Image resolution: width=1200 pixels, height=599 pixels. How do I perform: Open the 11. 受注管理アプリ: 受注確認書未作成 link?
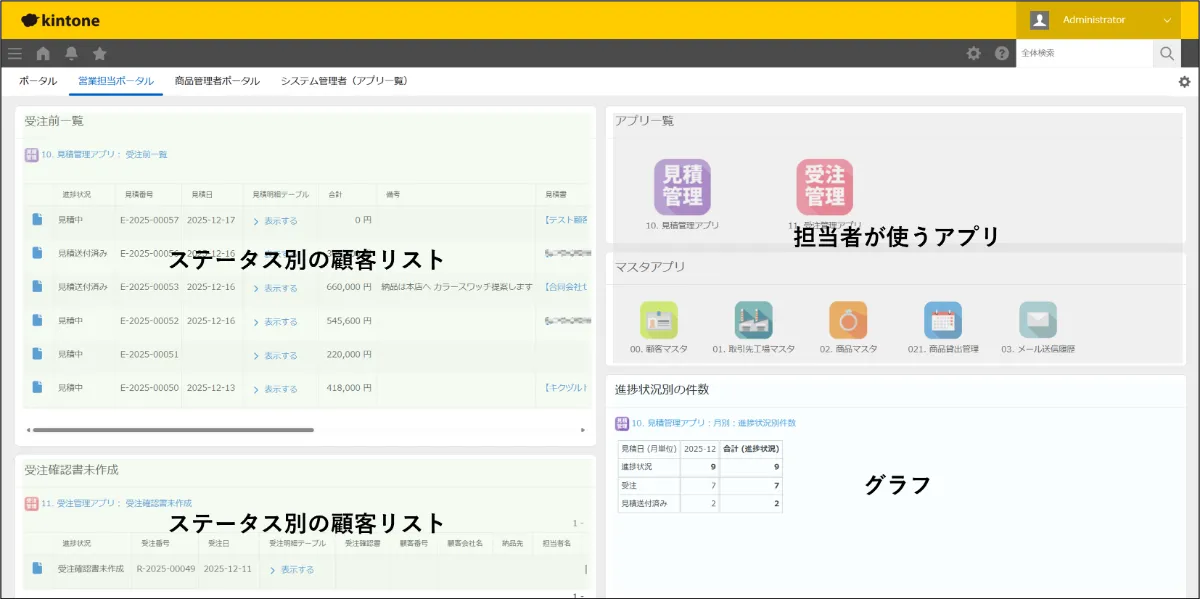(x=116, y=503)
